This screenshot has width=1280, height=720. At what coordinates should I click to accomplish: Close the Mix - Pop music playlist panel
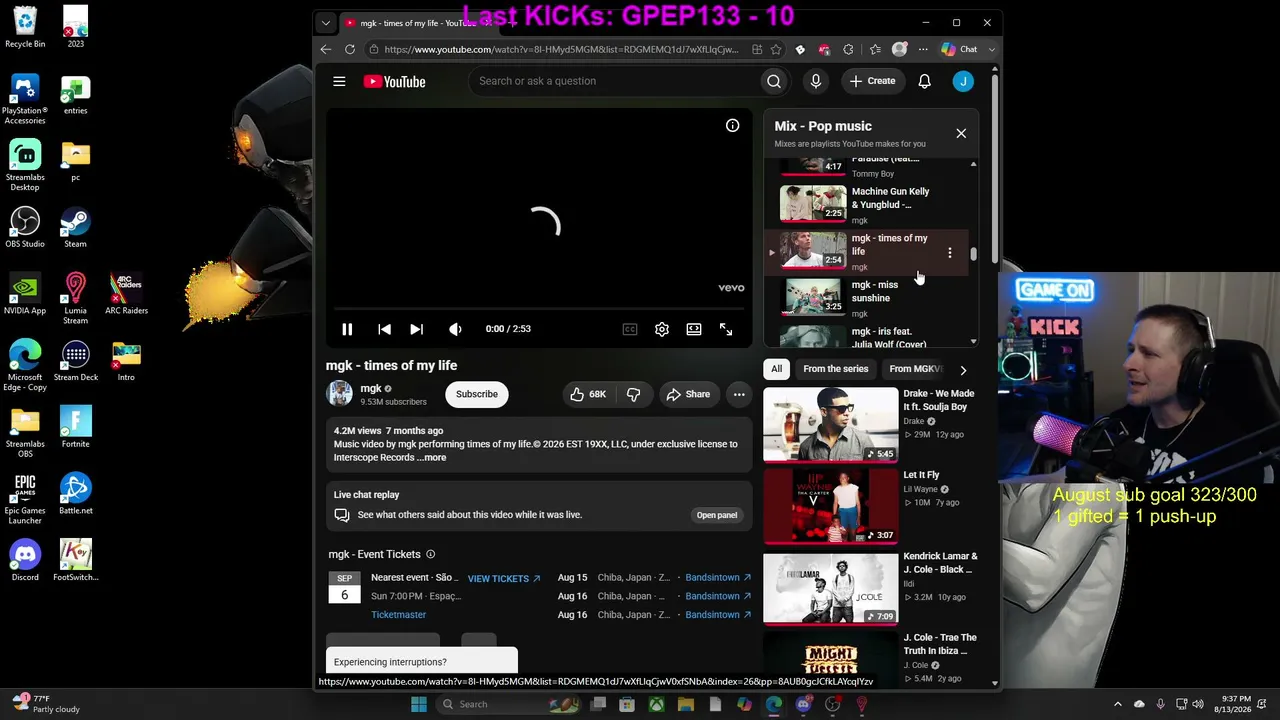[961, 133]
